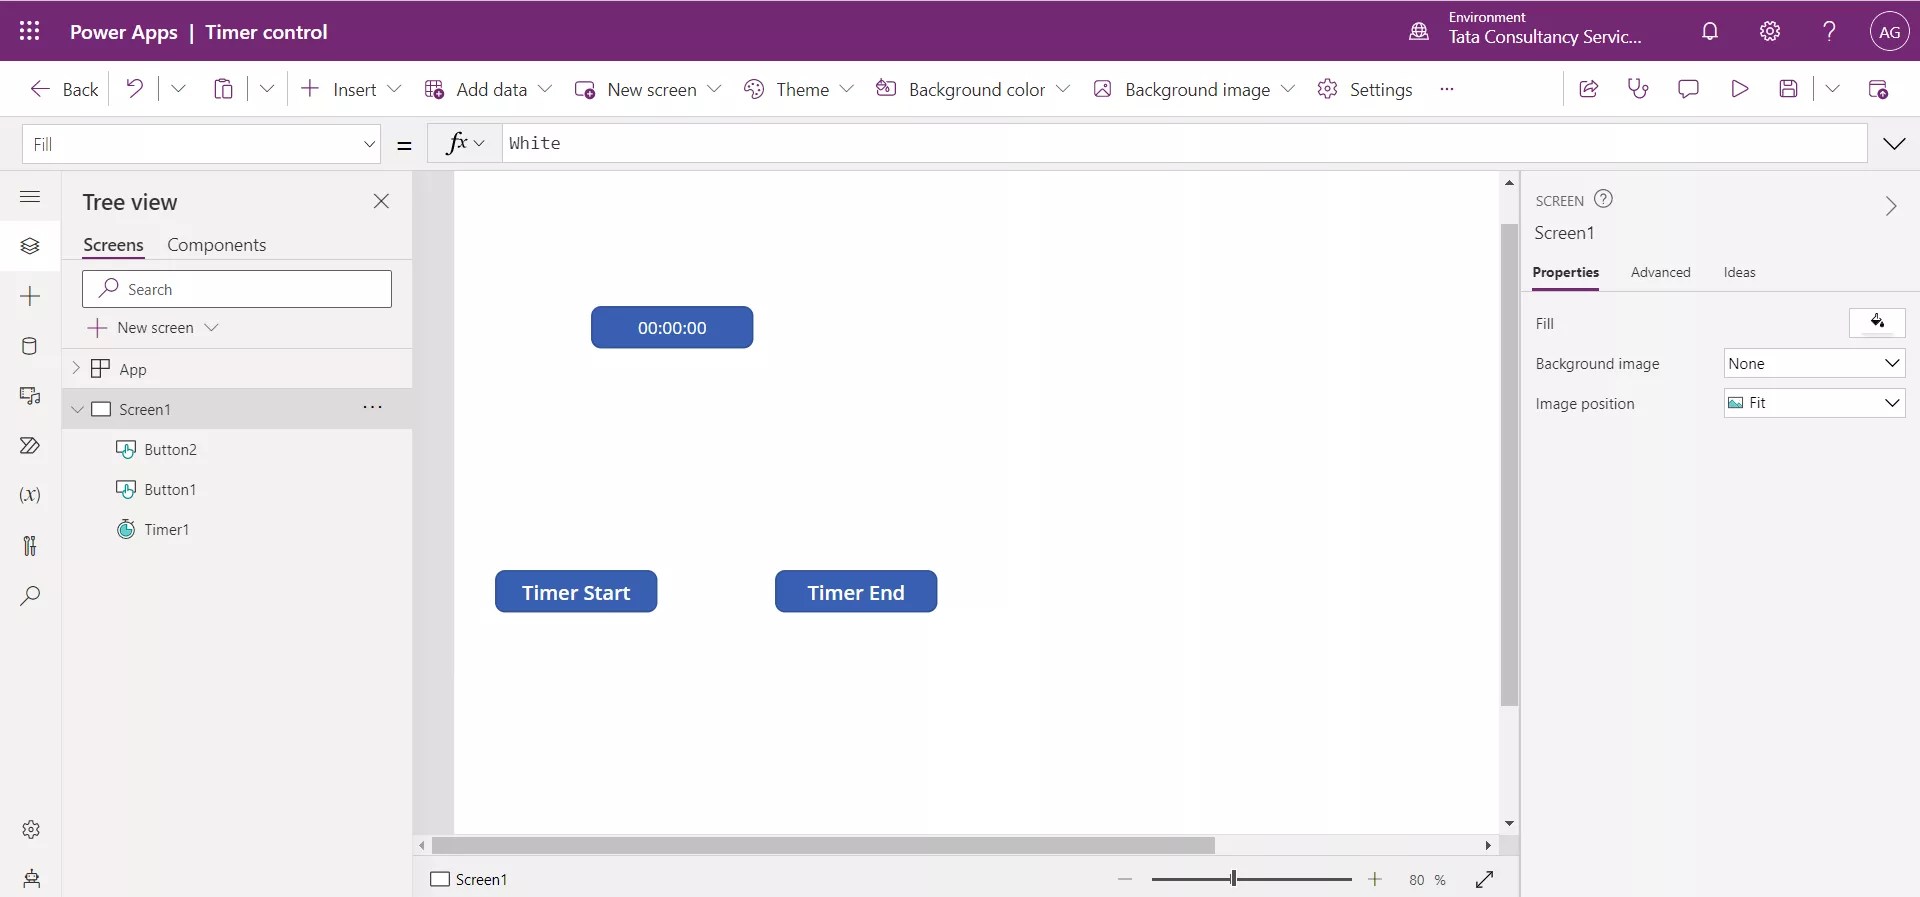Open the header settings gear

1770,31
